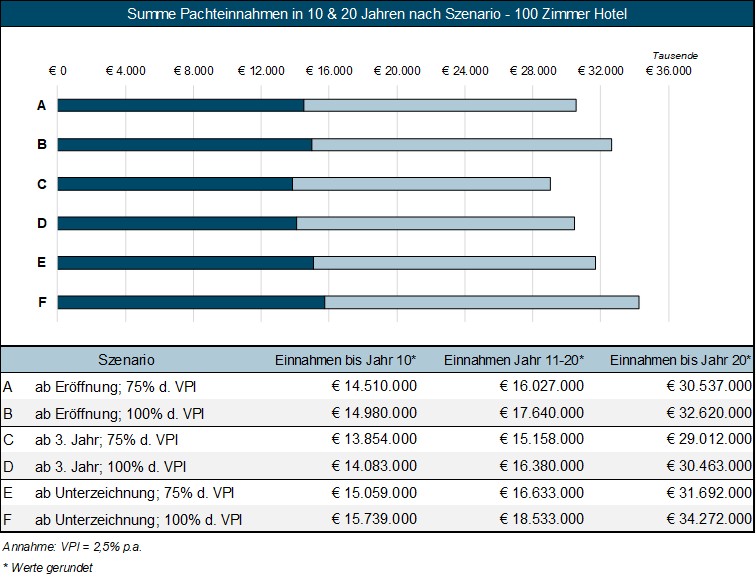This screenshot has height=587, width=756.
Task: Select the light blue bar segment of scenario D
Action: [435, 223]
